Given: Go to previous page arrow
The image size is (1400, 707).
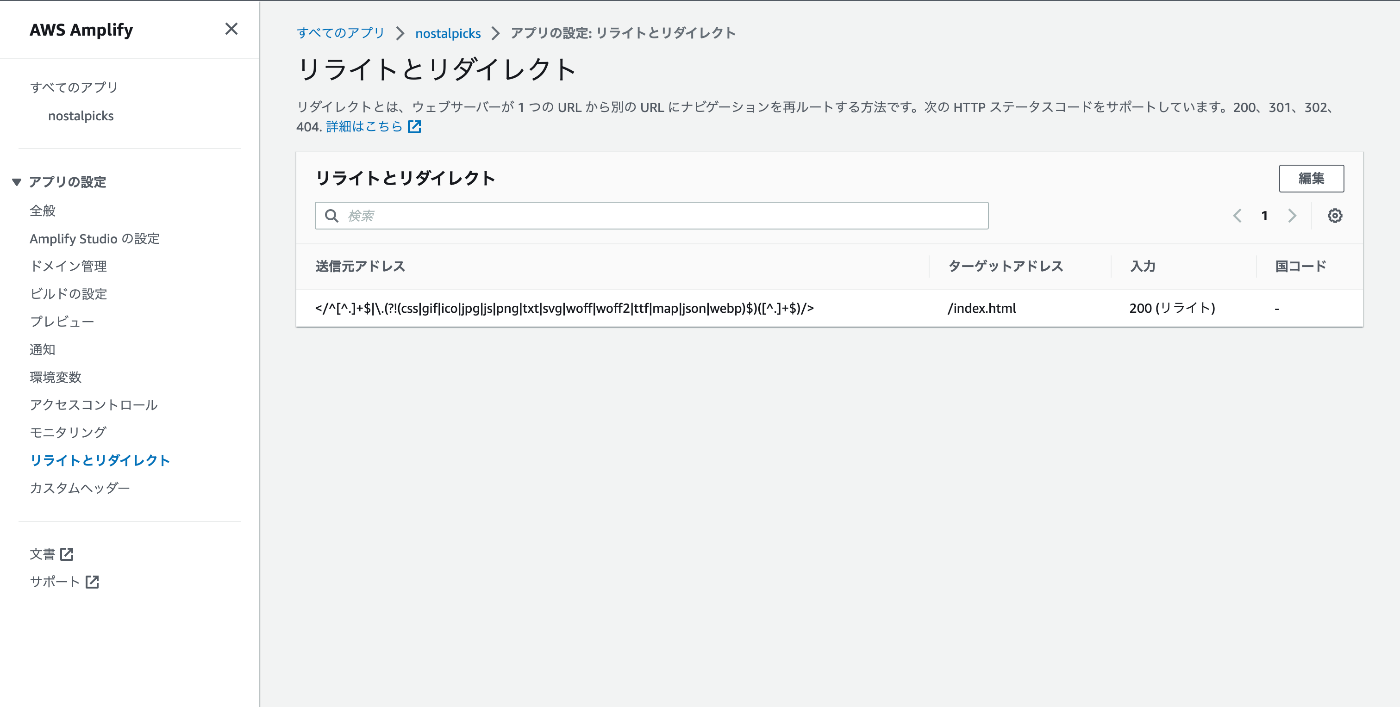Looking at the screenshot, I should (x=1237, y=216).
